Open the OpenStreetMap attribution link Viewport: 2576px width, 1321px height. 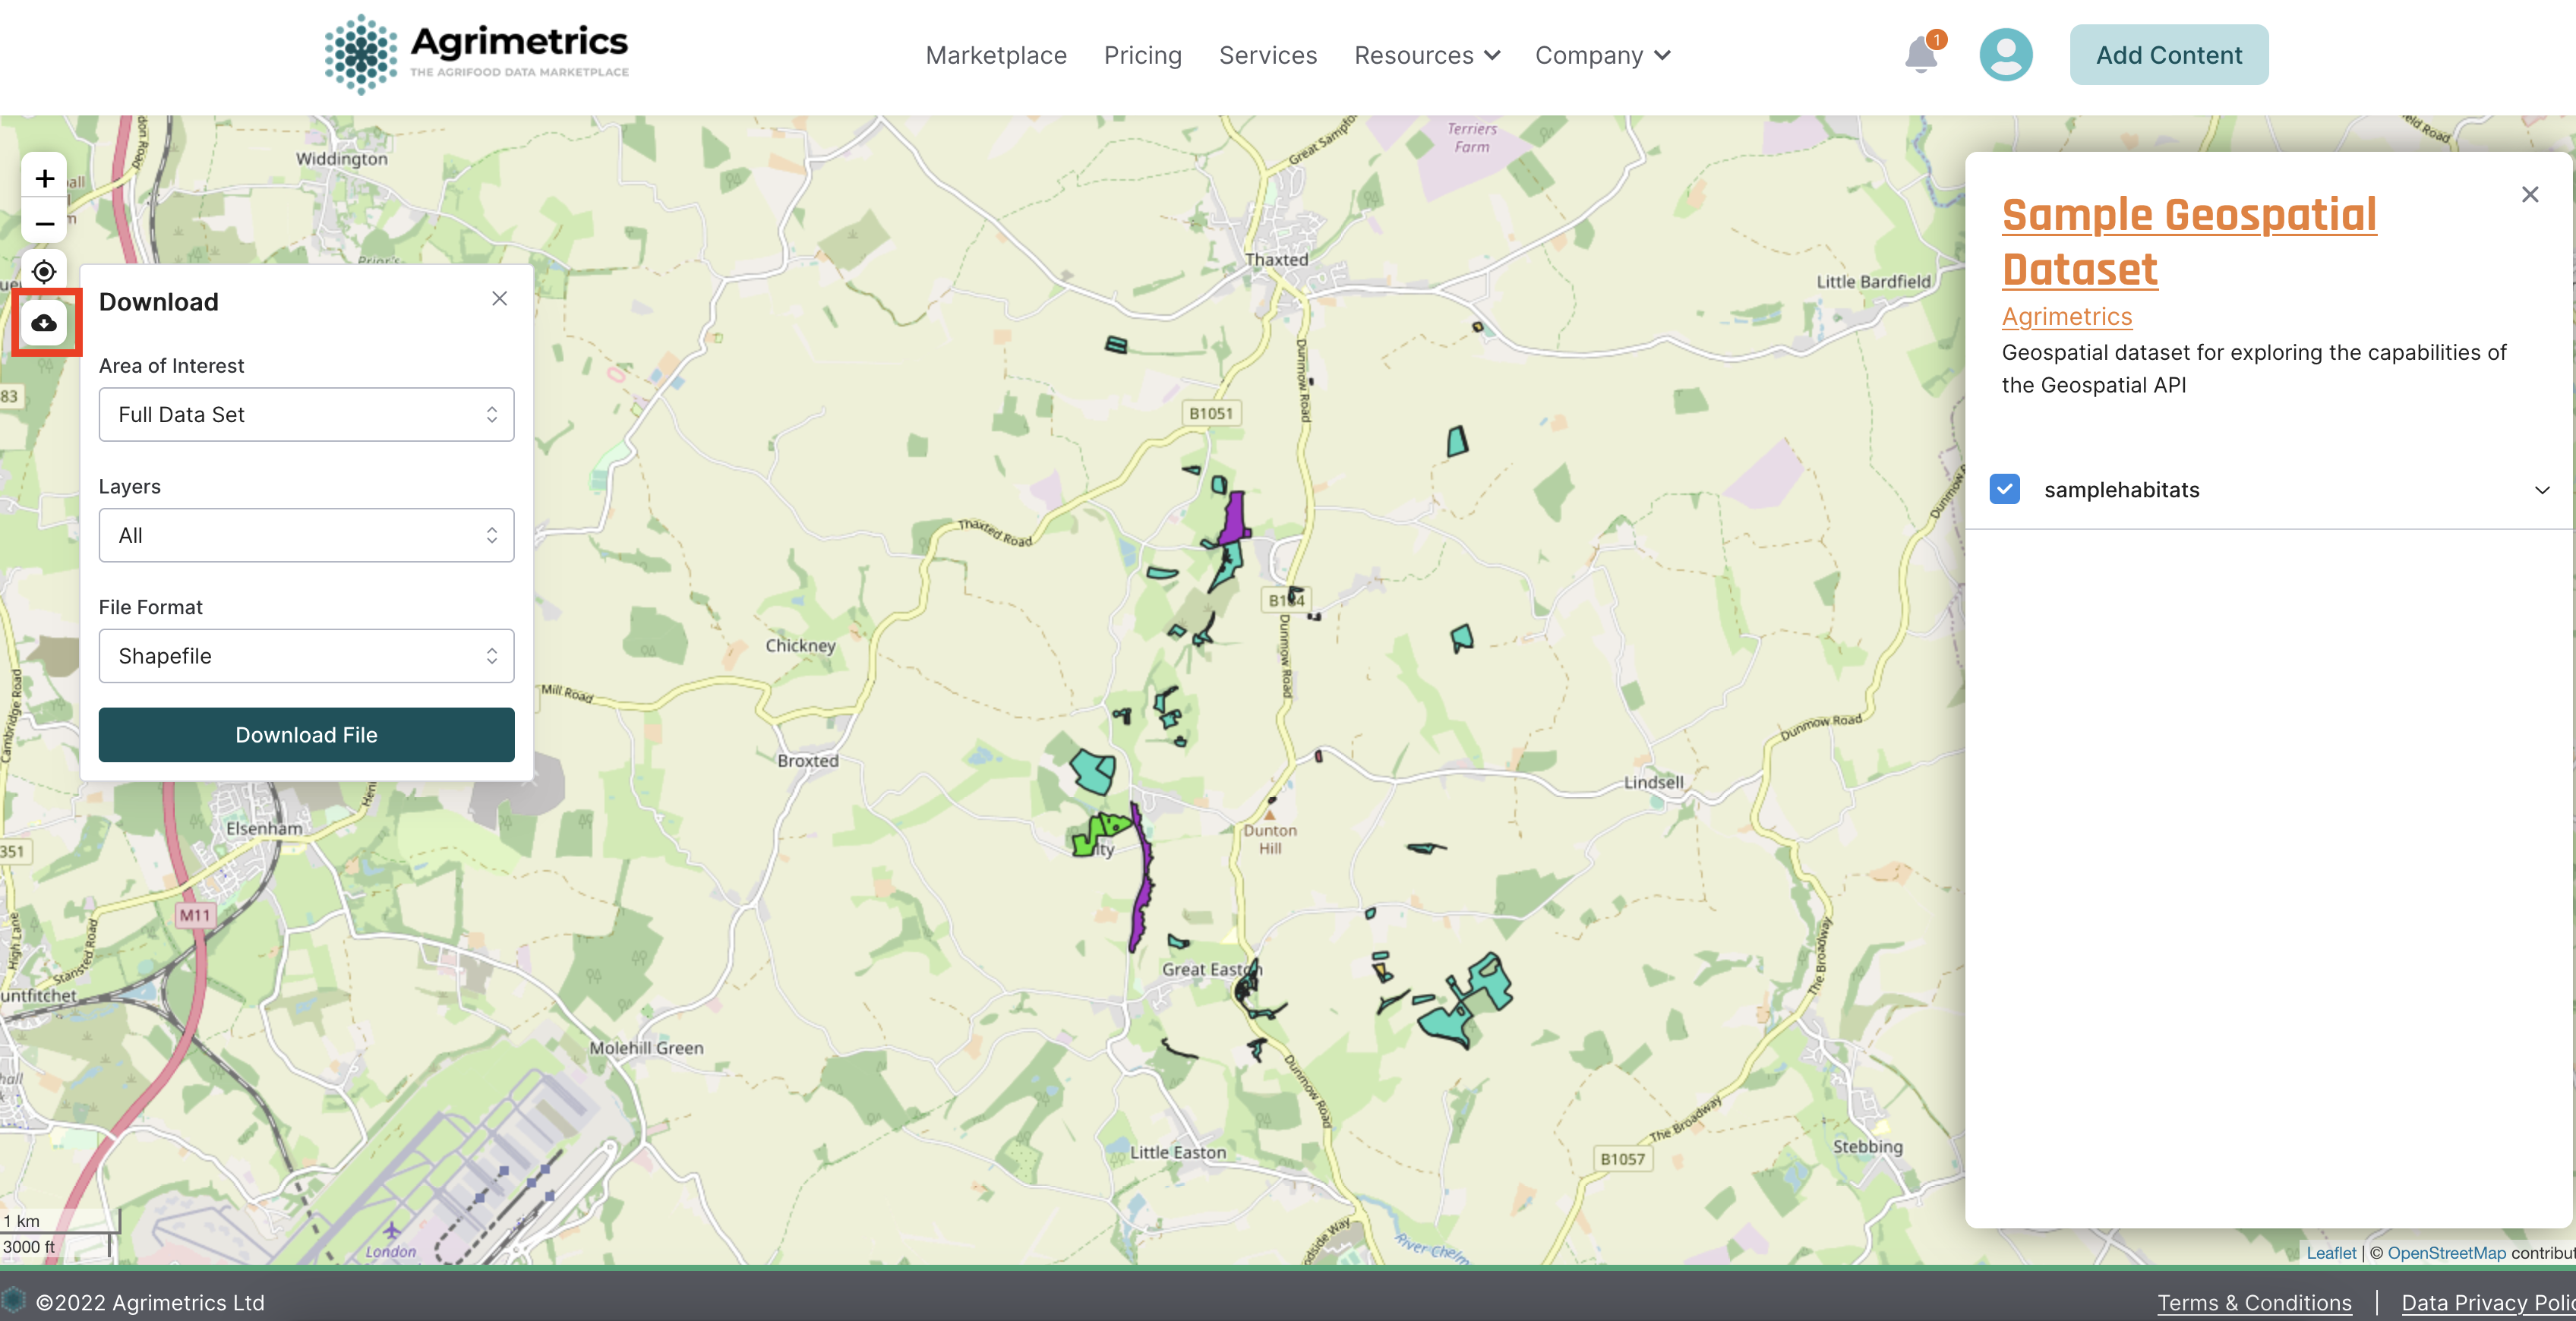point(2445,1253)
